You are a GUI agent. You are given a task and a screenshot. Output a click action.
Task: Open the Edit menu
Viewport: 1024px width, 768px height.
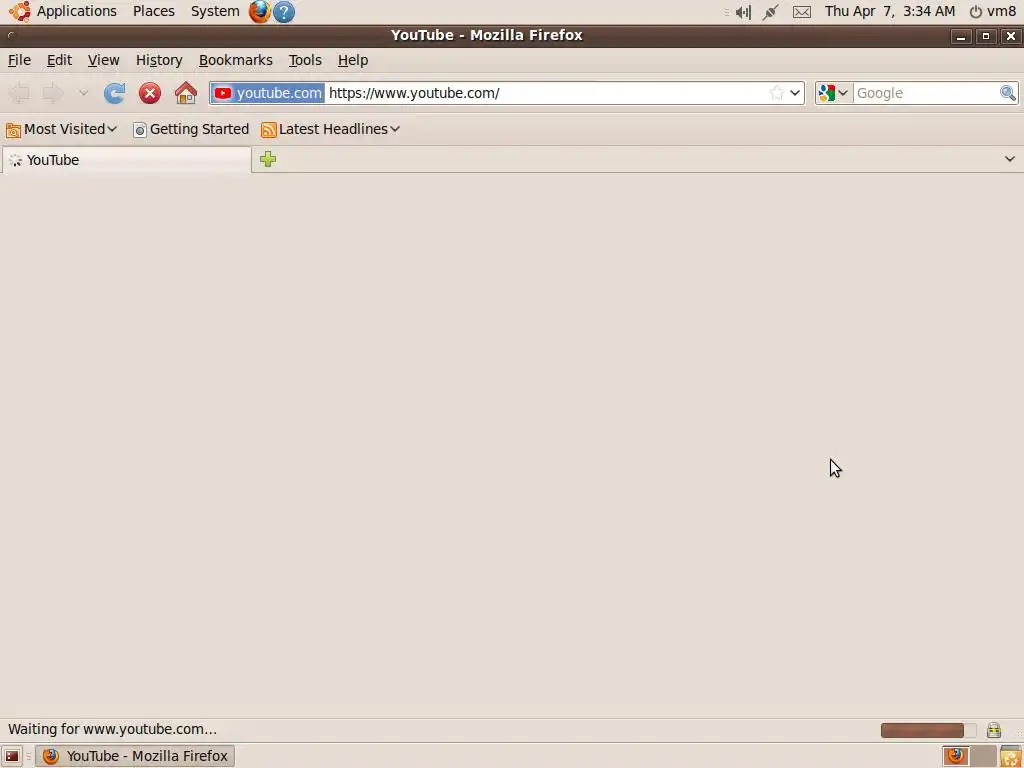coord(59,60)
